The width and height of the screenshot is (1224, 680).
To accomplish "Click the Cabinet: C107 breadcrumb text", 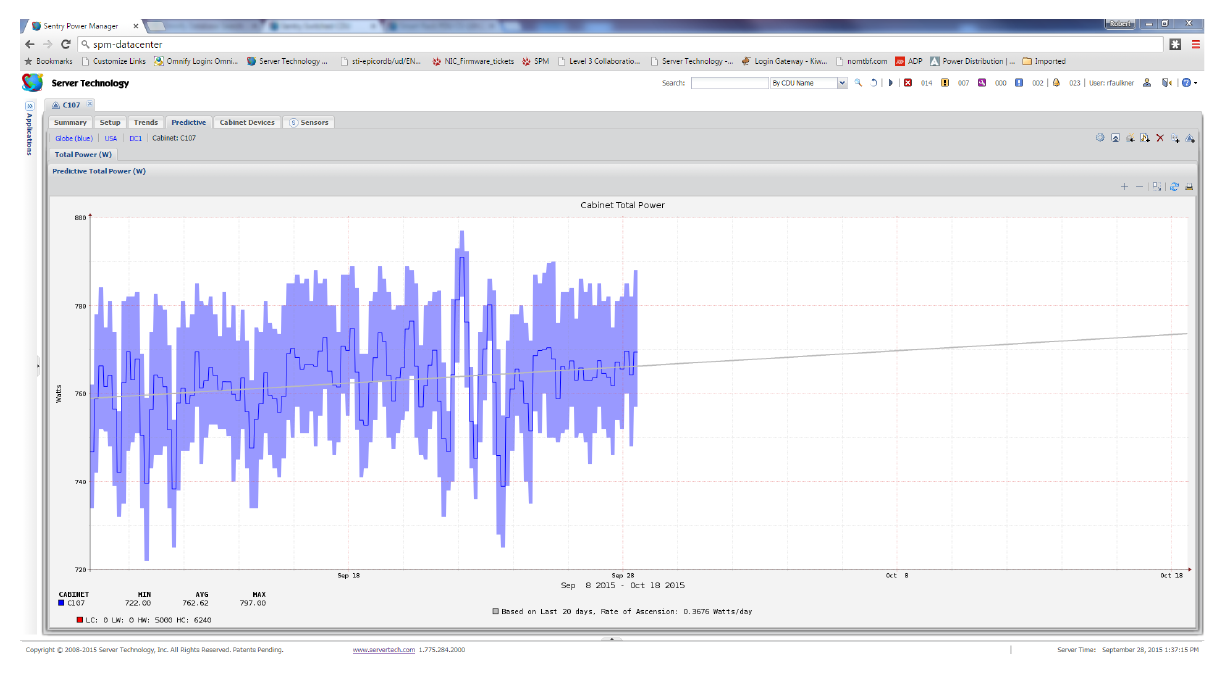I will [174, 138].
